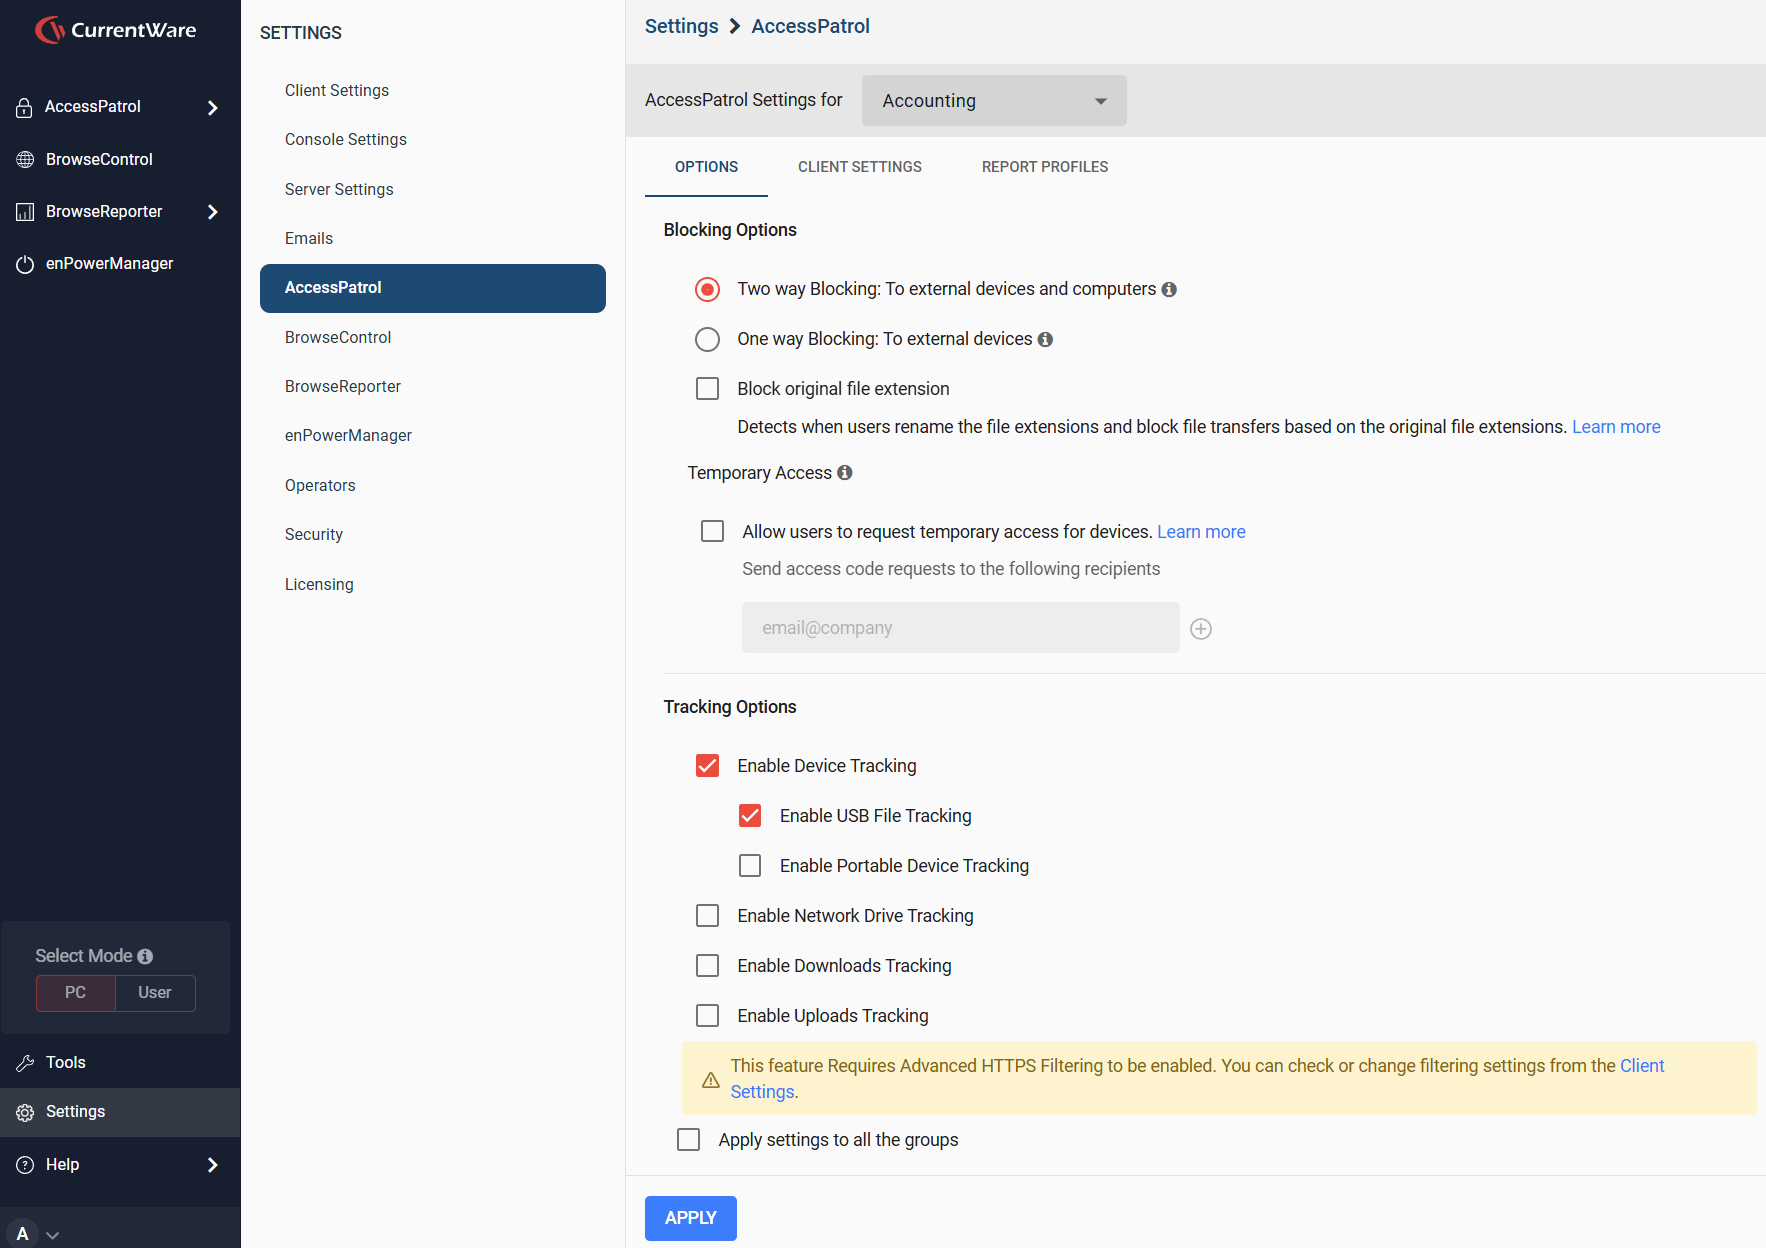Click the Help question mark icon
This screenshot has height=1248, width=1766.
[25, 1165]
